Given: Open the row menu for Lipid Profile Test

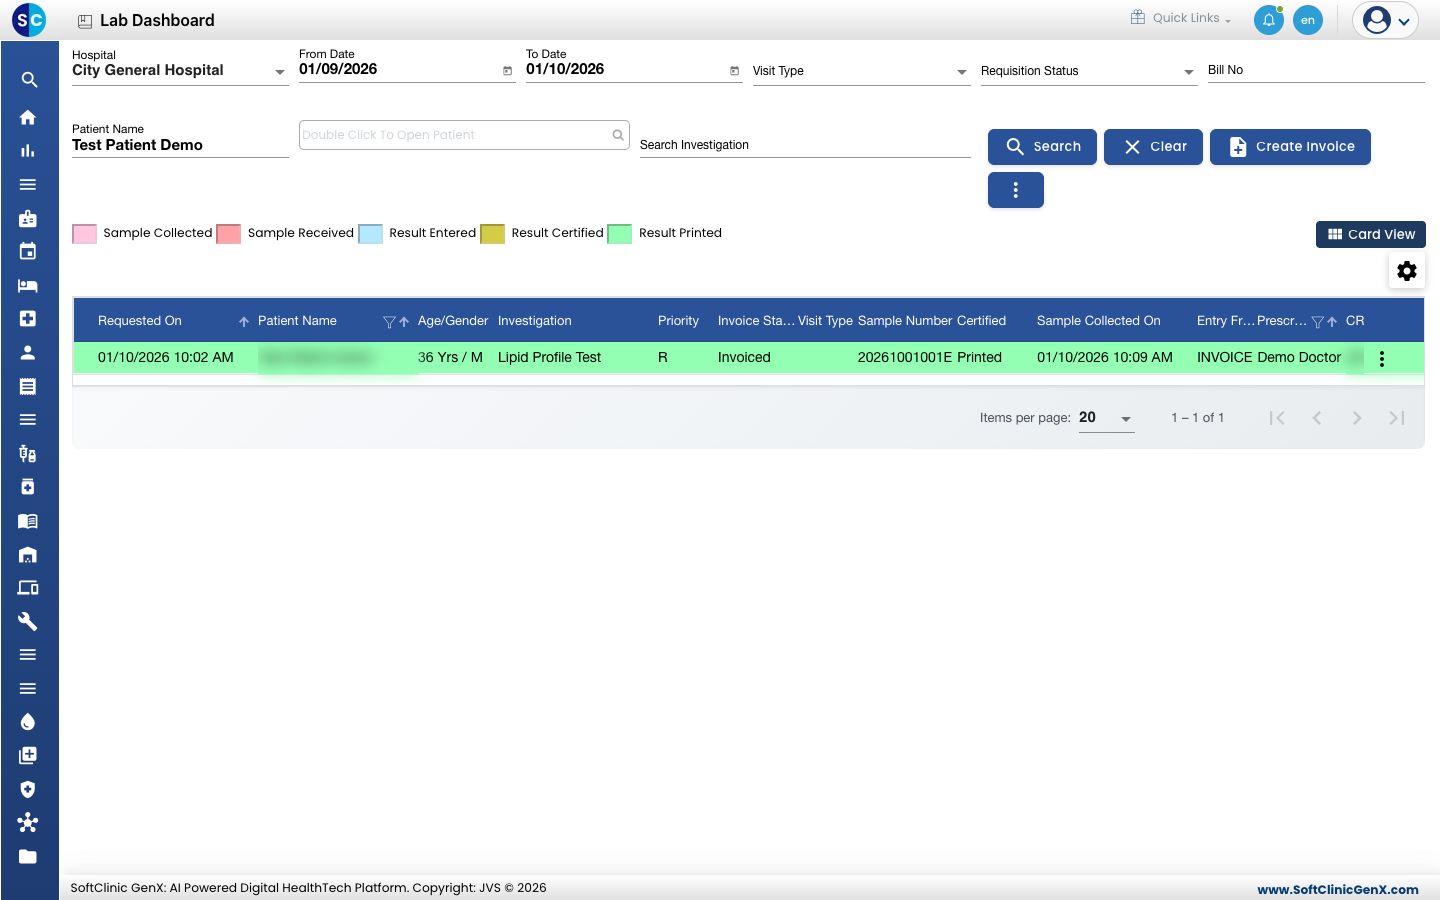Looking at the screenshot, I should pos(1382,359).
